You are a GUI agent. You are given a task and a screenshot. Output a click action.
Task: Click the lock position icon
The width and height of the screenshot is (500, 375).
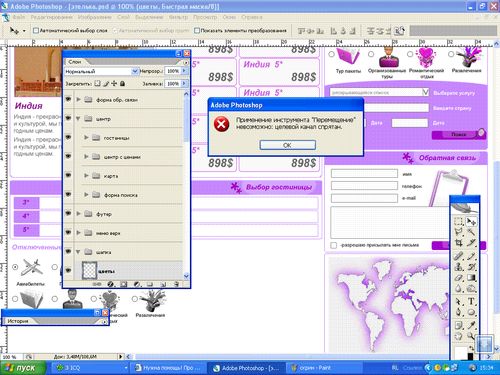114,83
